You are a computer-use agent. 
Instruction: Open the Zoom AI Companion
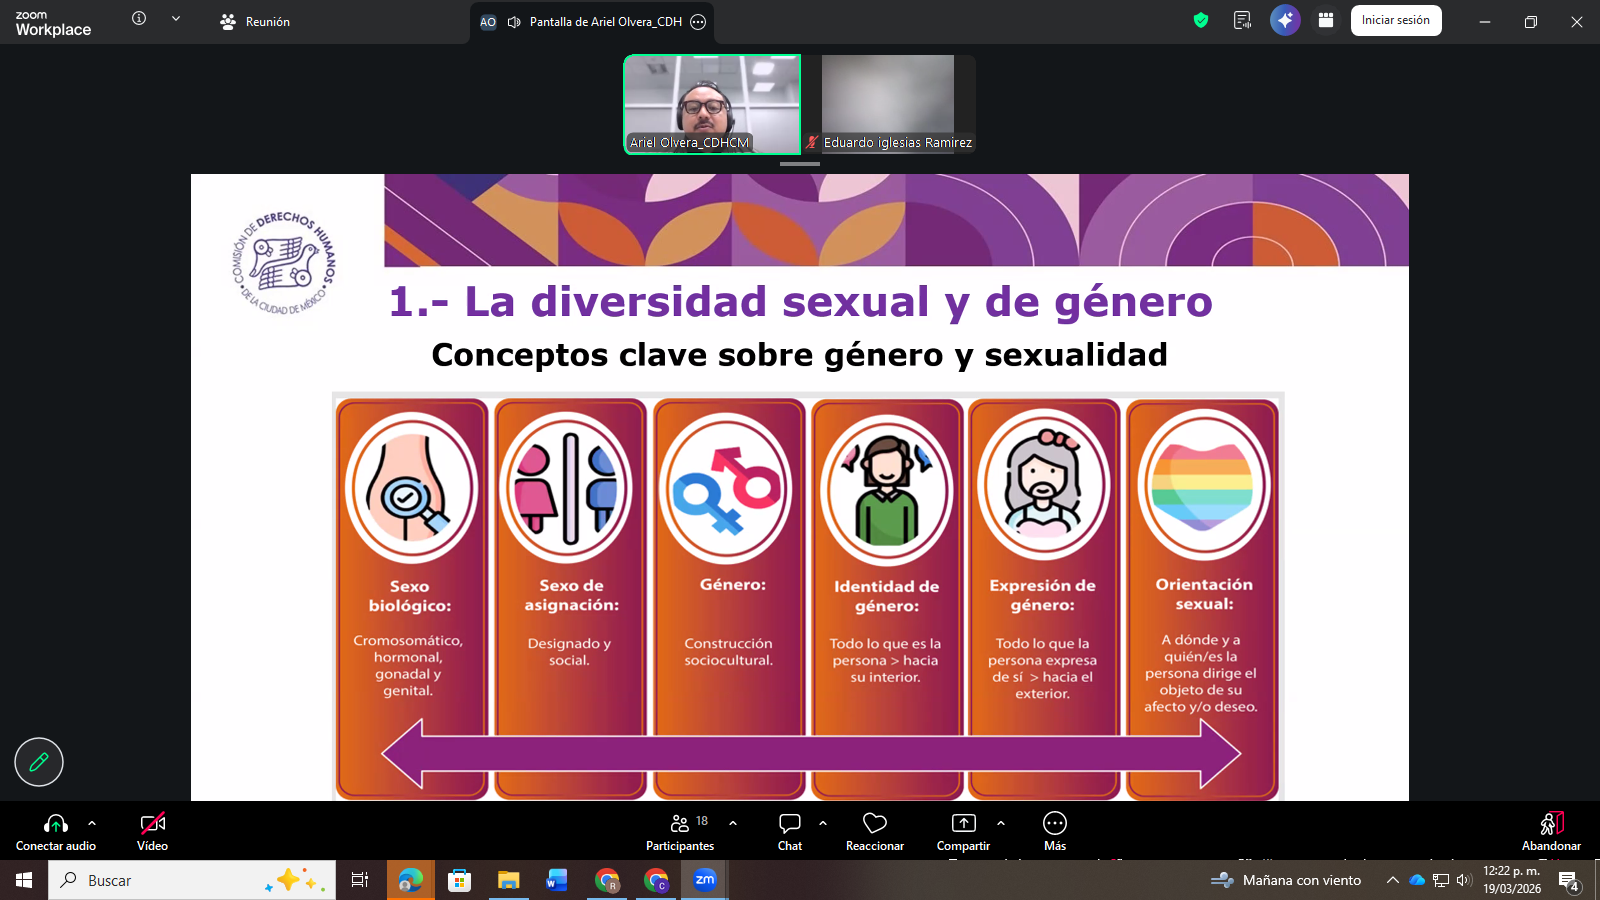[1284, 20]
